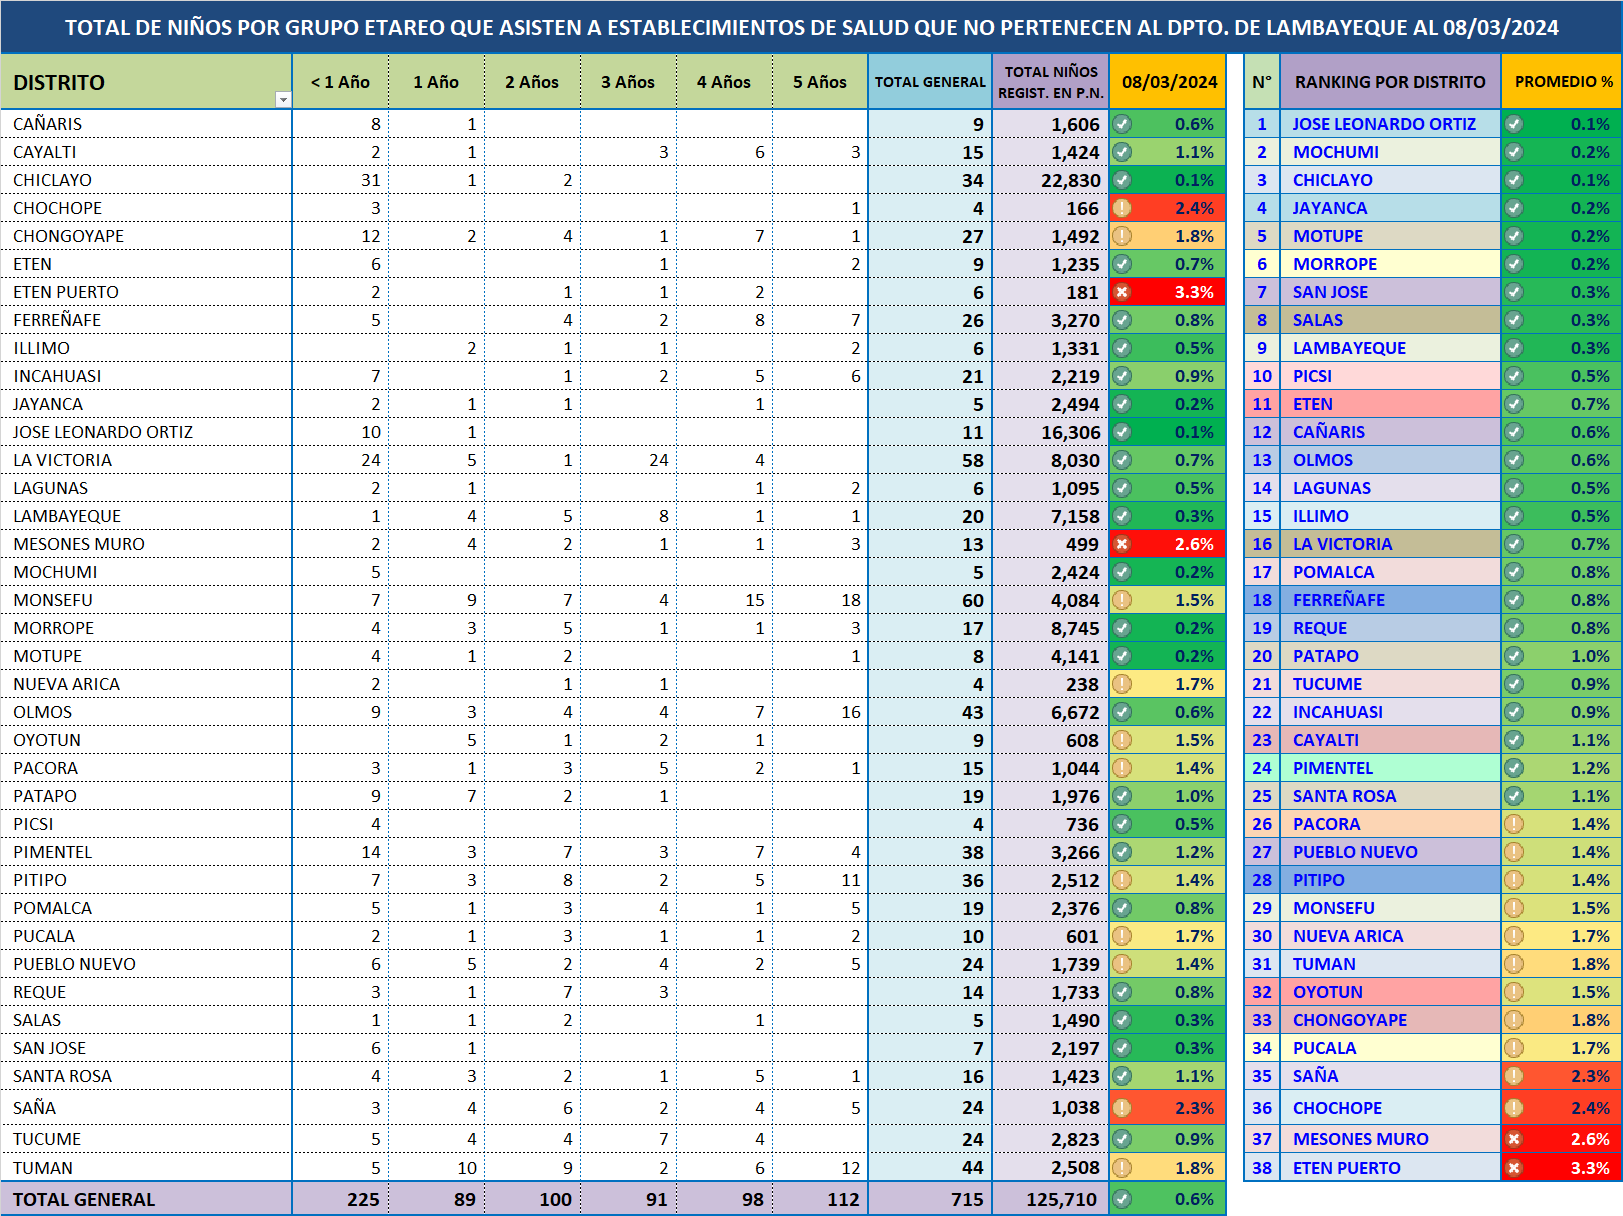Click green check icon in ranking row 1
Screen dimensions: 1623x1216
click(1514, 124)
